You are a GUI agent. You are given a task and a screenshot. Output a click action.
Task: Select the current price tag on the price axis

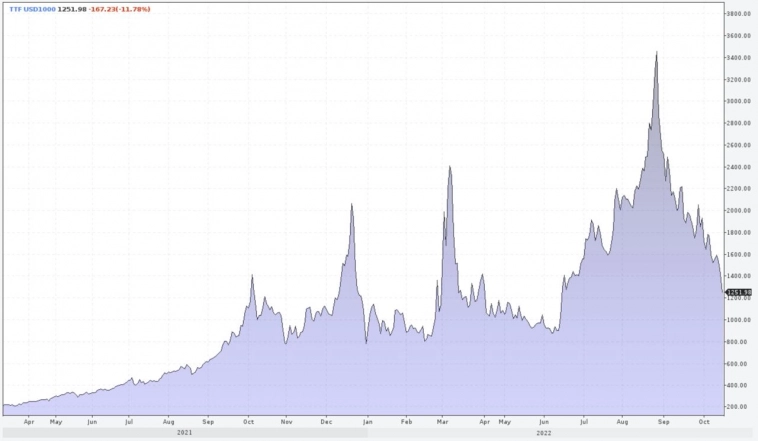click(737, 292)
